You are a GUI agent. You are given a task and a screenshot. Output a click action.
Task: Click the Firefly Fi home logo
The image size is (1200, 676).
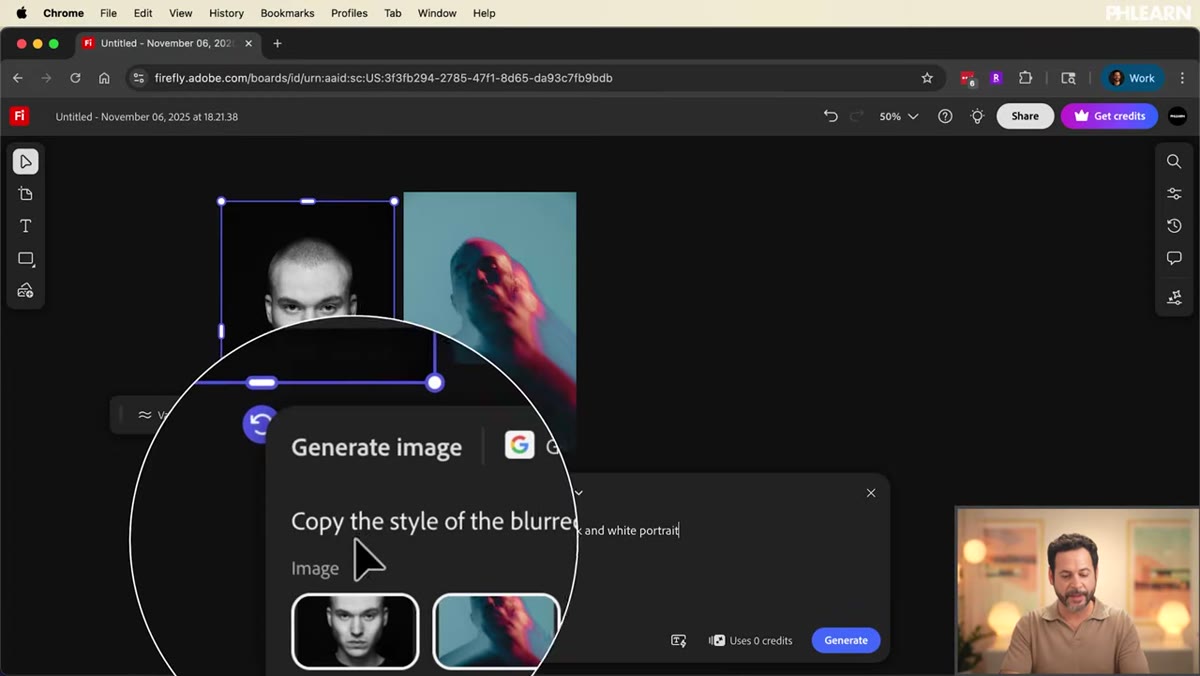tap(19, 116)
